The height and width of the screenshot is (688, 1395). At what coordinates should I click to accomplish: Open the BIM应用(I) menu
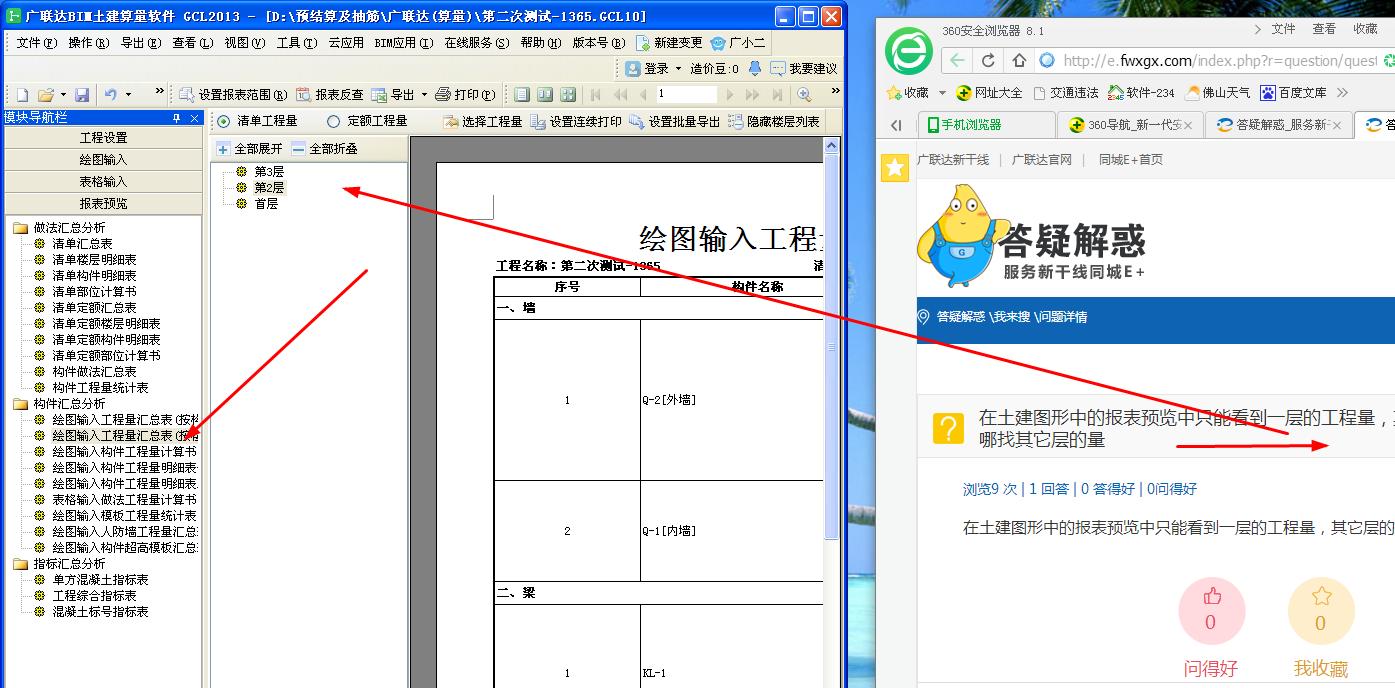(x=404, y=43)
